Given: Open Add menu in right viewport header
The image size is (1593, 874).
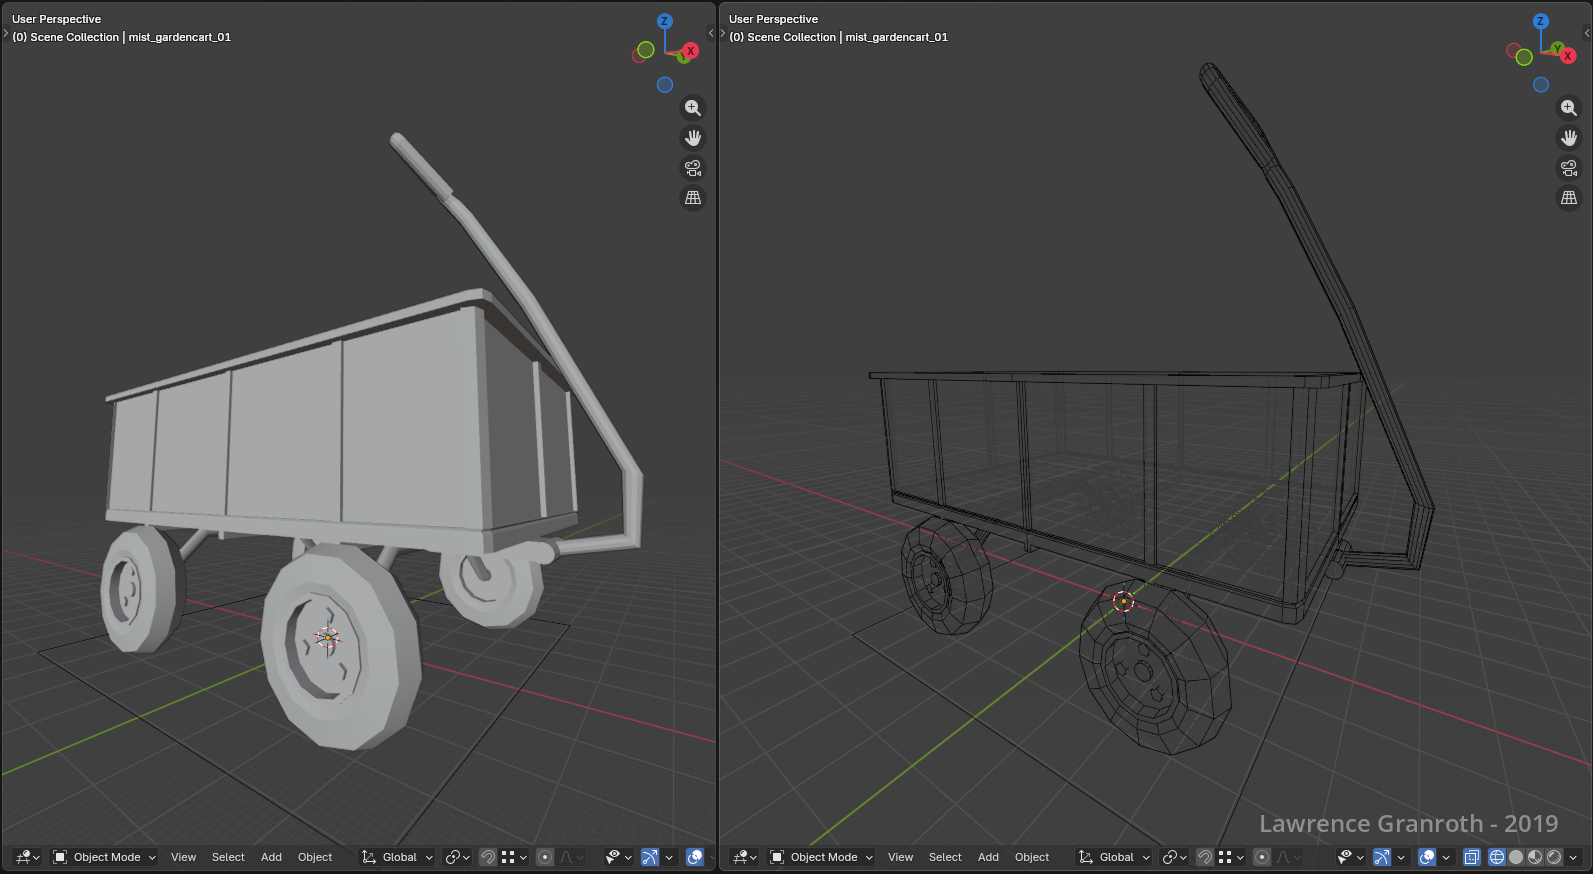Looking at the screenshot, I should [x=988, y=857].
